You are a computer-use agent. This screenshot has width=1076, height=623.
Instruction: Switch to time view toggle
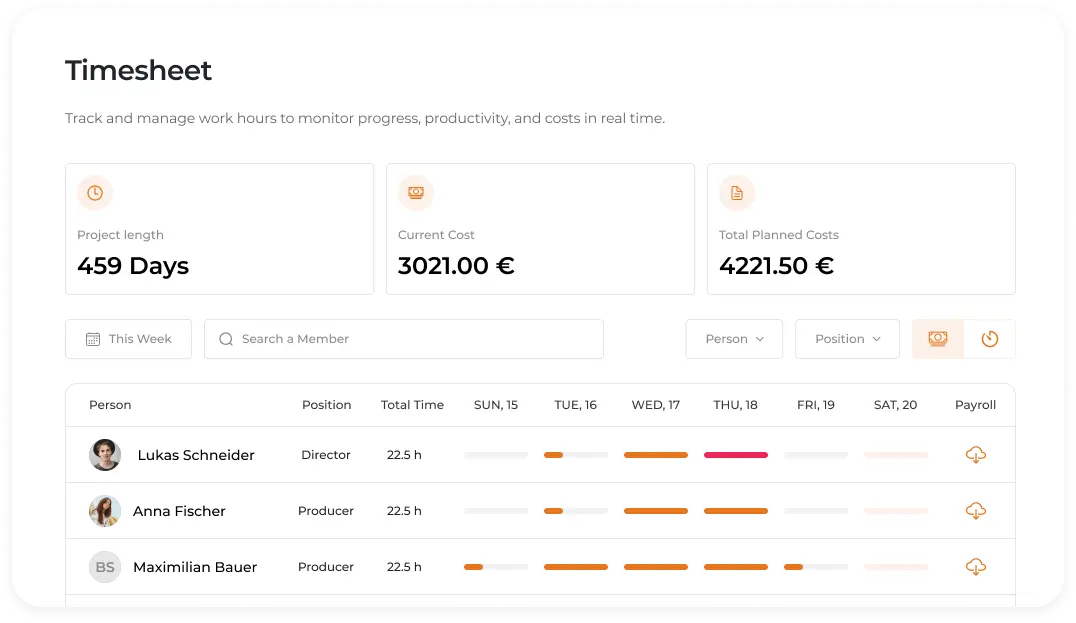pyautogui.click(x=990, y=339)
